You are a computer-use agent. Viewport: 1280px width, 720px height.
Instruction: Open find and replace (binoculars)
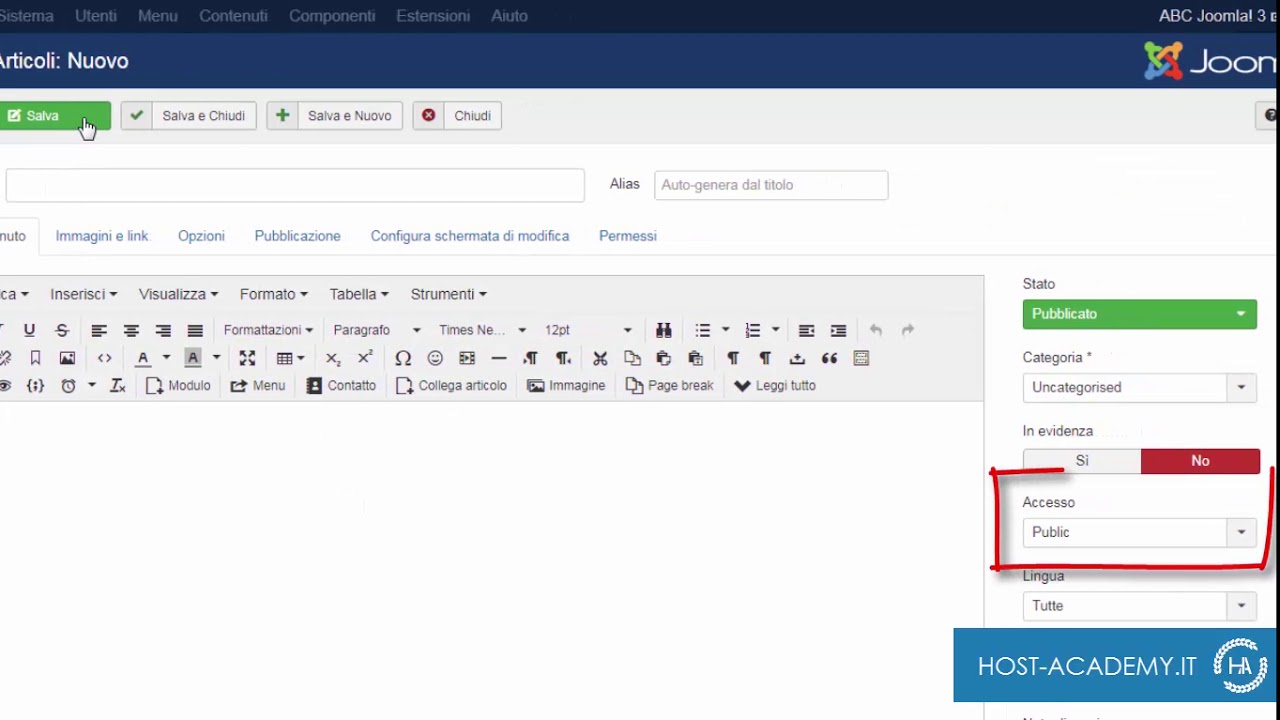pyautogui.click(x=664, y=330)
